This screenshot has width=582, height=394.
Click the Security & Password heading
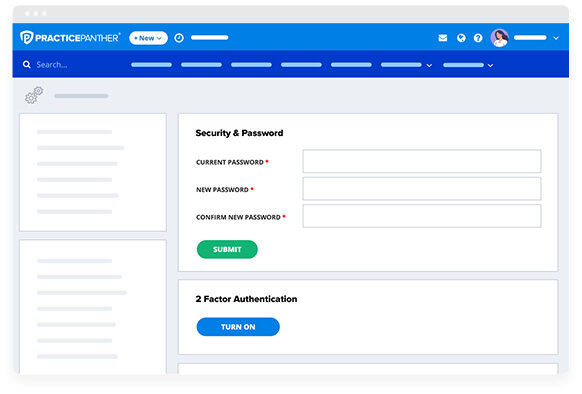239,133
